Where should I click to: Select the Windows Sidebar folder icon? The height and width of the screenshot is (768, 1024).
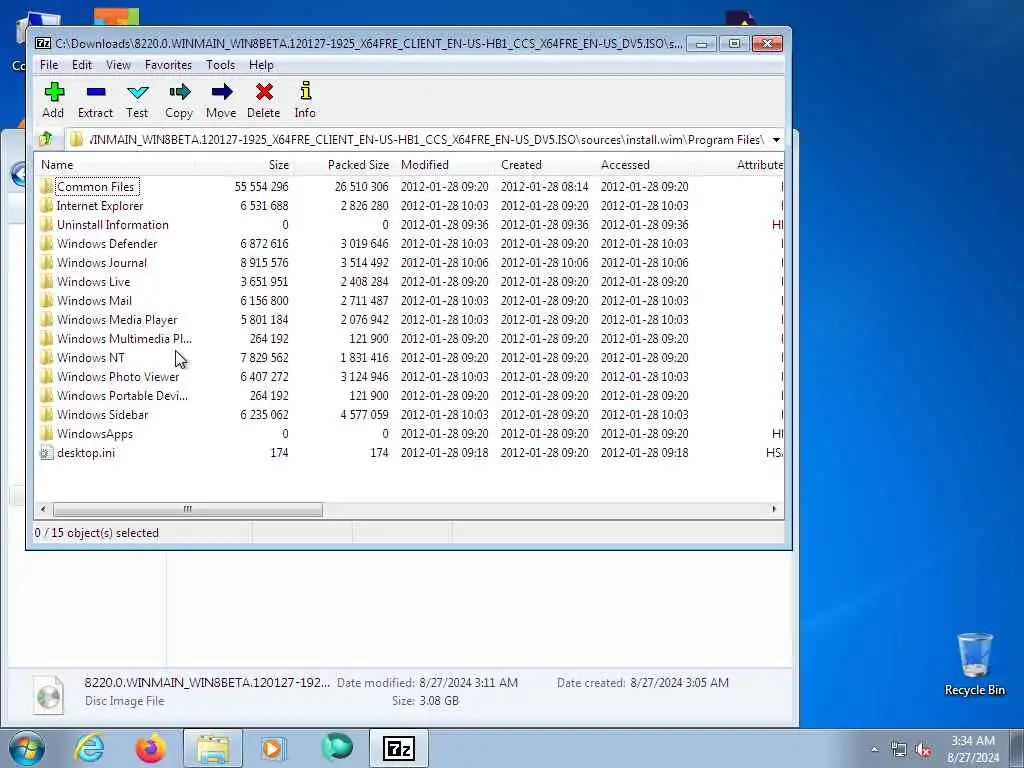[x=46, y=415]
